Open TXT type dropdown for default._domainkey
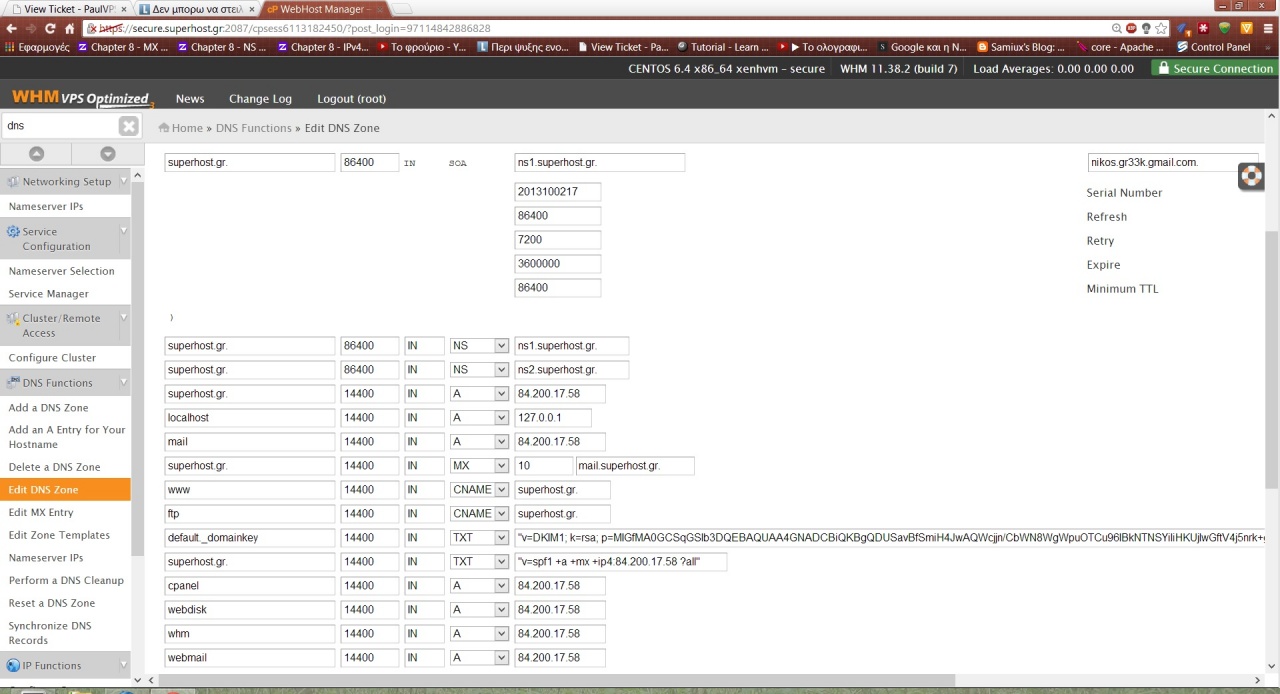Screen dimensions: 1280x694 point(479,537)
